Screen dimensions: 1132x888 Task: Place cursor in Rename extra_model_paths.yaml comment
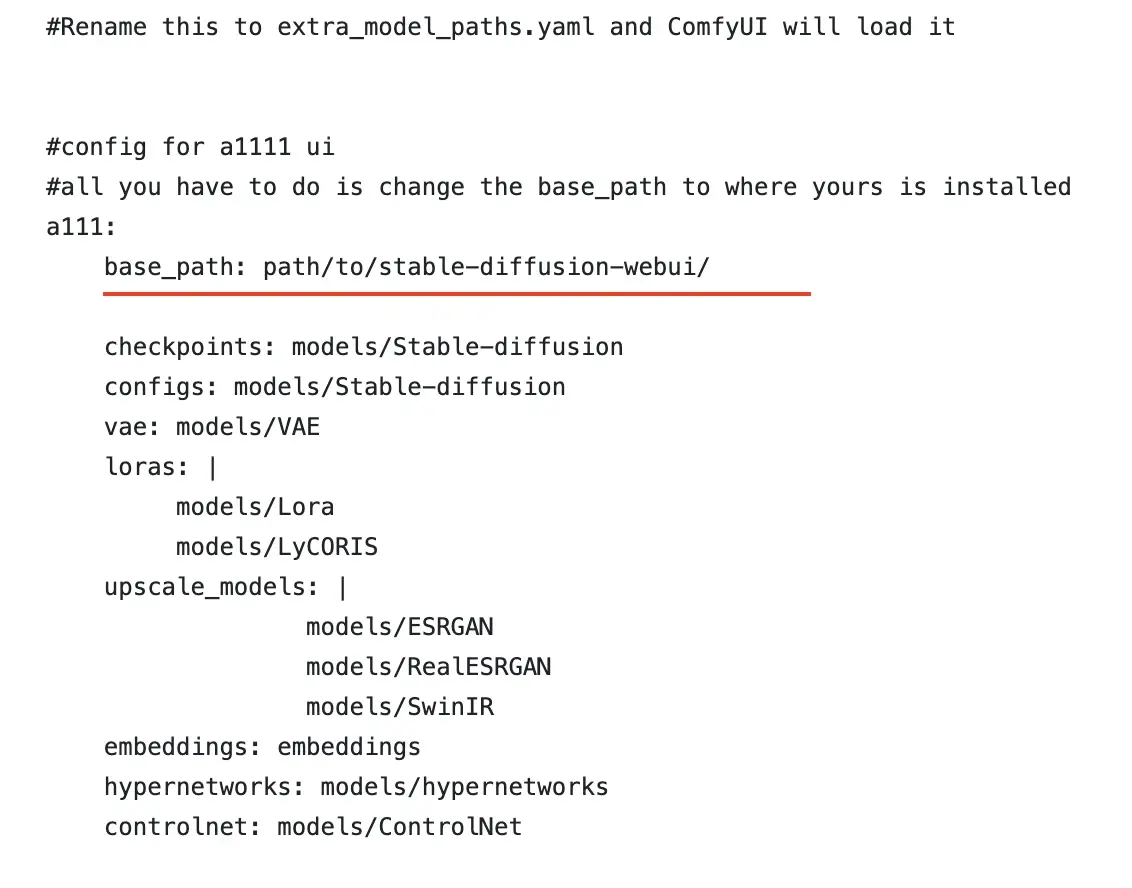500,27
